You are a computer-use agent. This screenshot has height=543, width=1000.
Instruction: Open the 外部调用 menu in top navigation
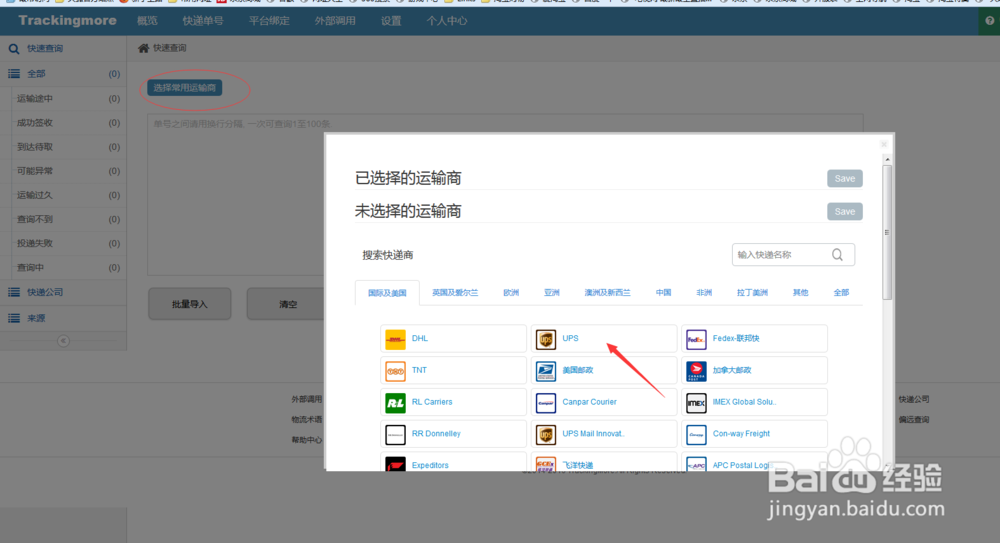(335, 21)
